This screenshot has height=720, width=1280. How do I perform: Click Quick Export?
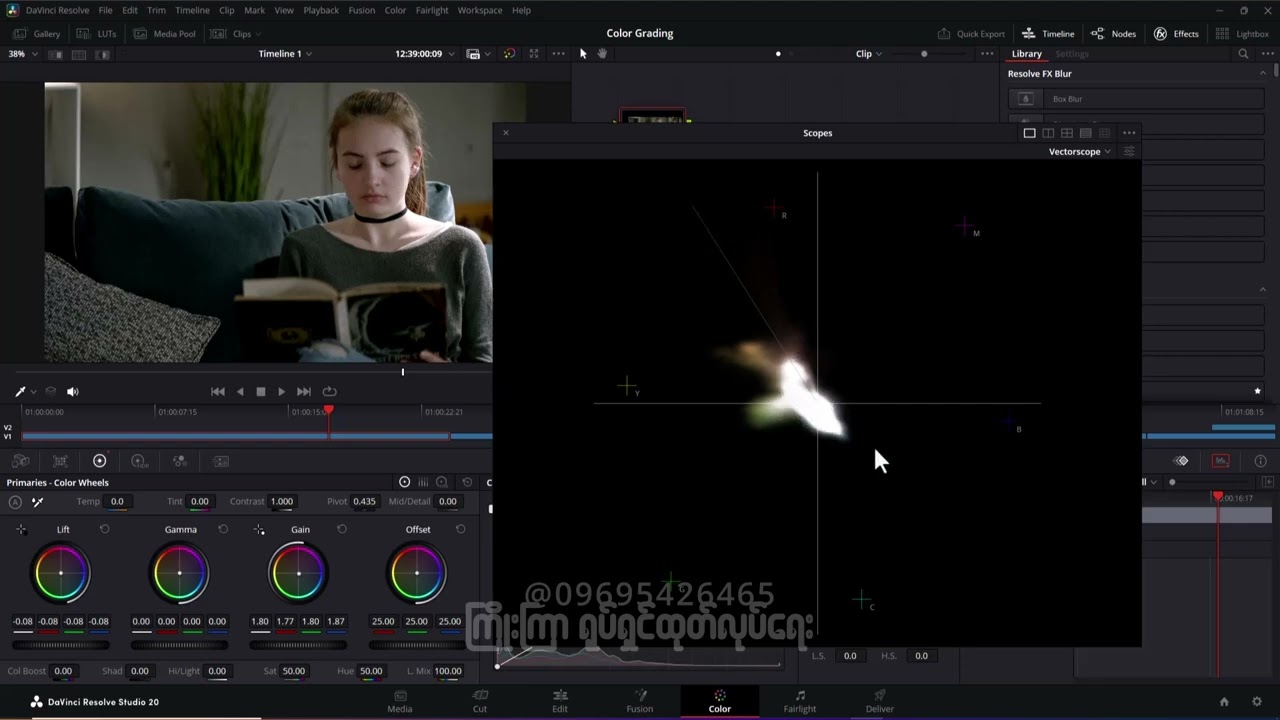(x=971, y=33)
